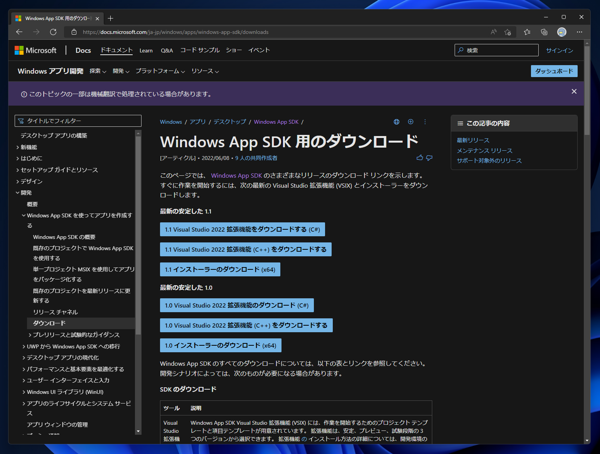Select Windows App SDK の概要 in sidebar

64,237
